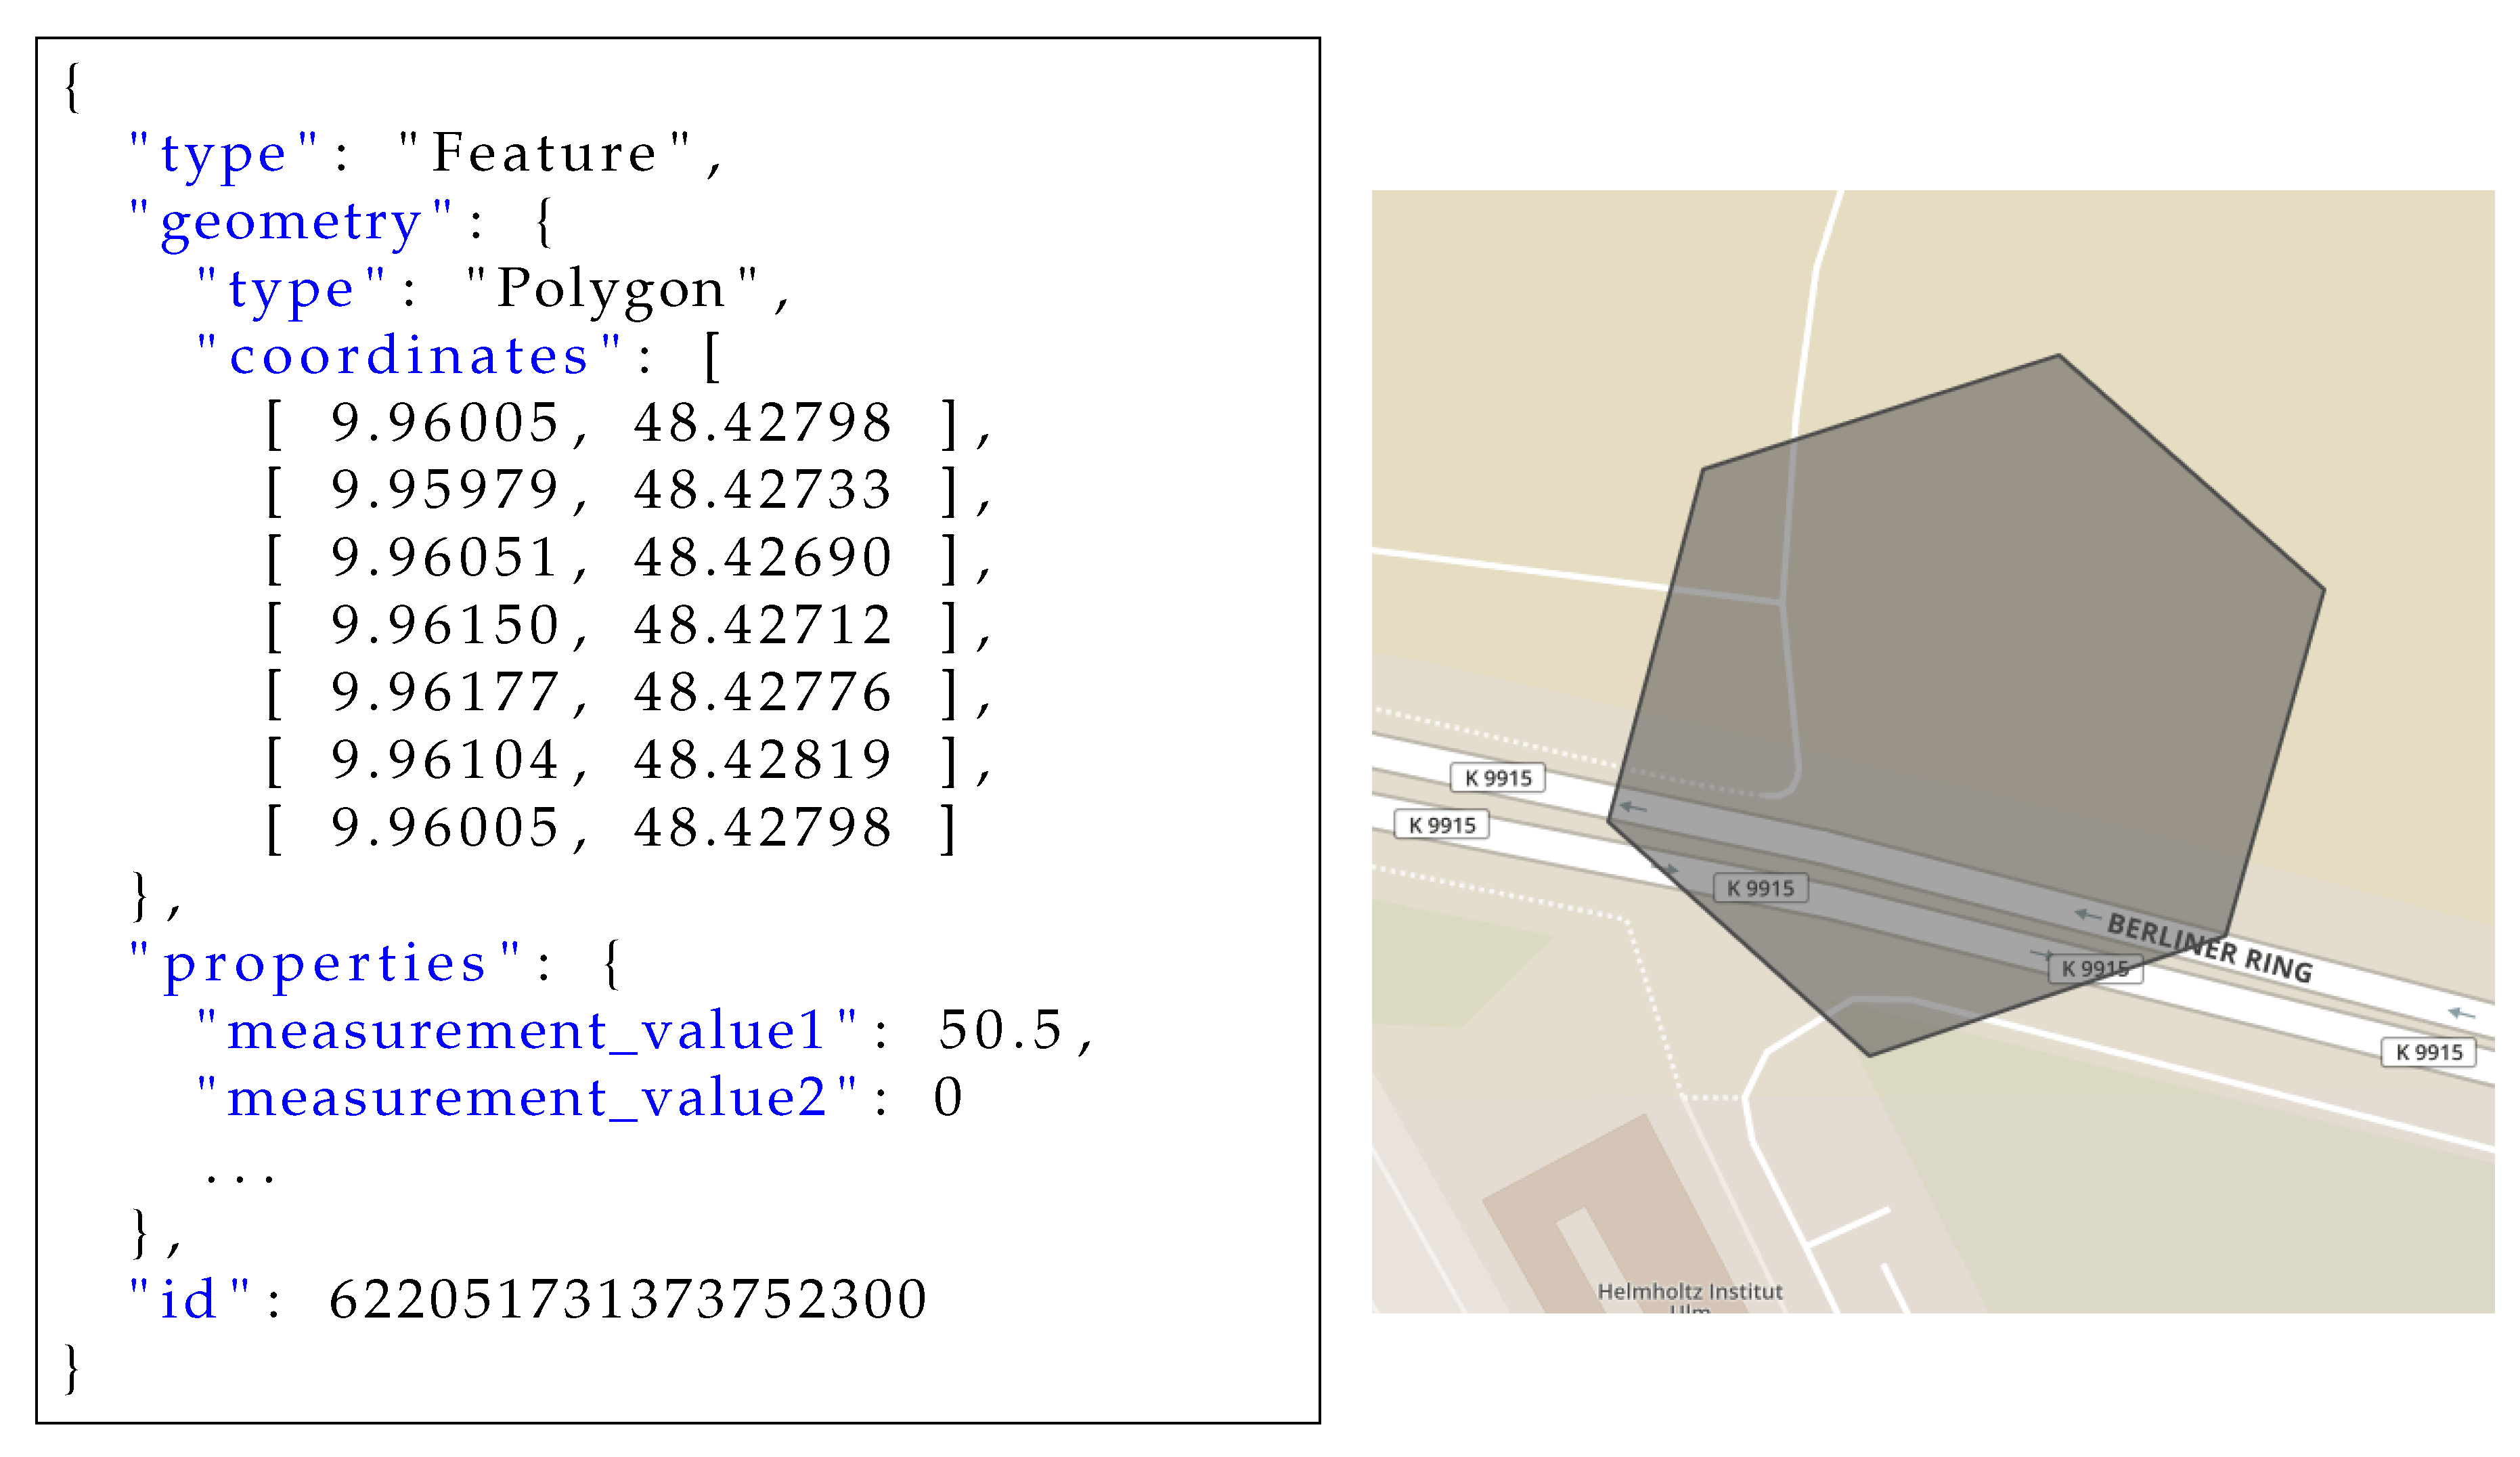Select the "geometry" key name

click(291, 221)
